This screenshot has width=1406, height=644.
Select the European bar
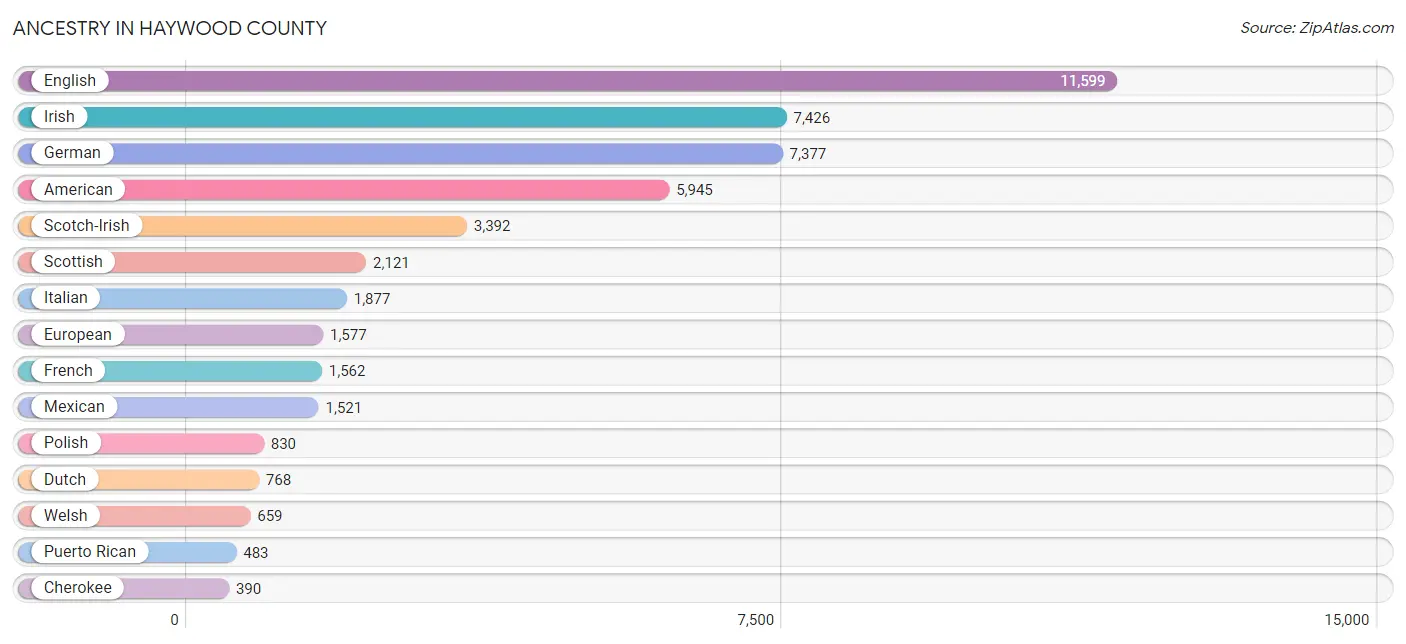coord(170,334)
